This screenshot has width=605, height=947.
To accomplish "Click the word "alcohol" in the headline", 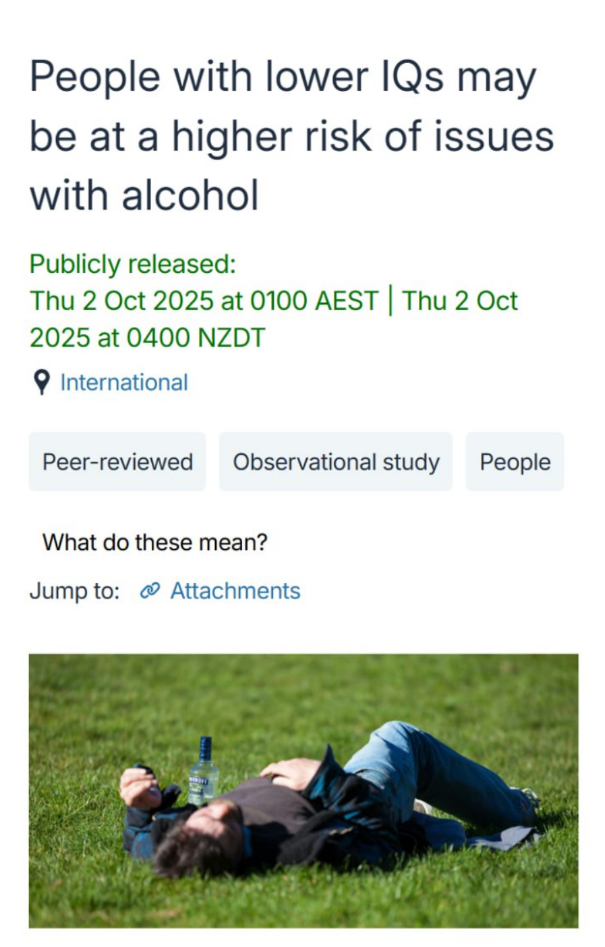I will (190, 195).
